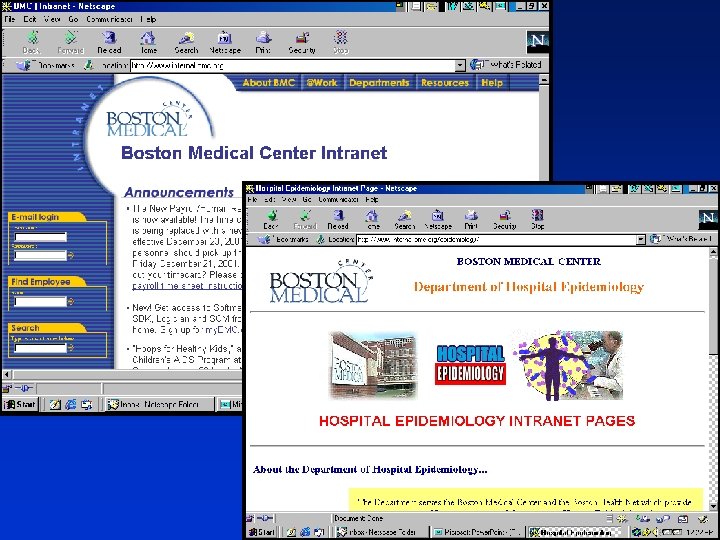Screen dimensions: 720x540
Task: Click vertical scrollbar in Hospital Epidemiology window
Action: tap(713, 379)
